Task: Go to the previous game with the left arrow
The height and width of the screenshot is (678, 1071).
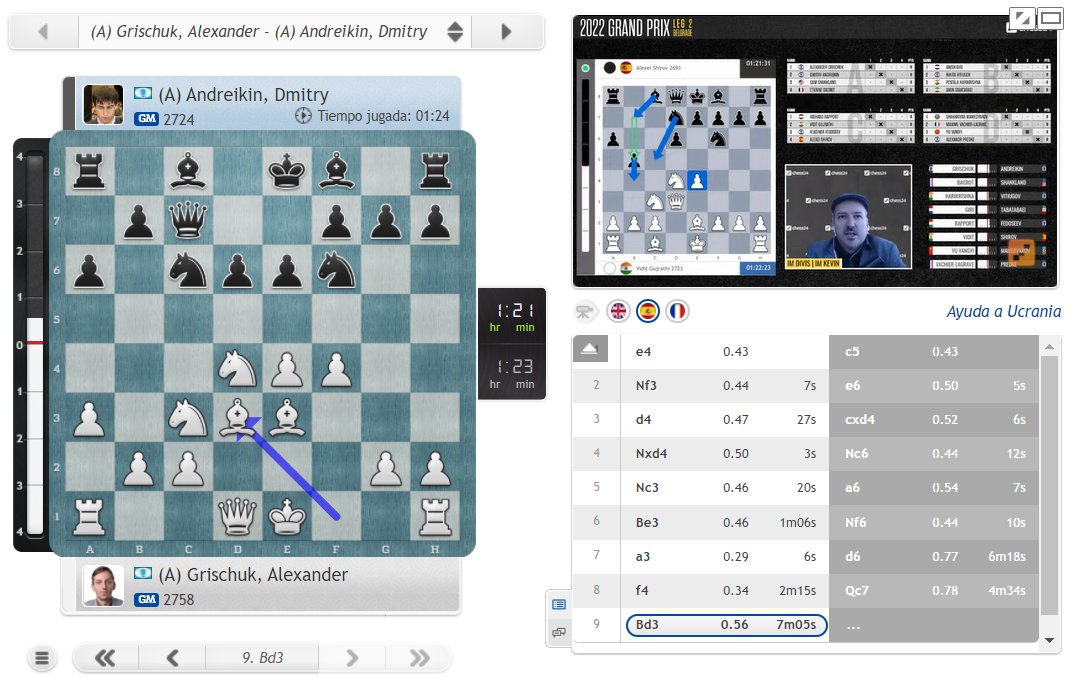Action: coord(44,31)
